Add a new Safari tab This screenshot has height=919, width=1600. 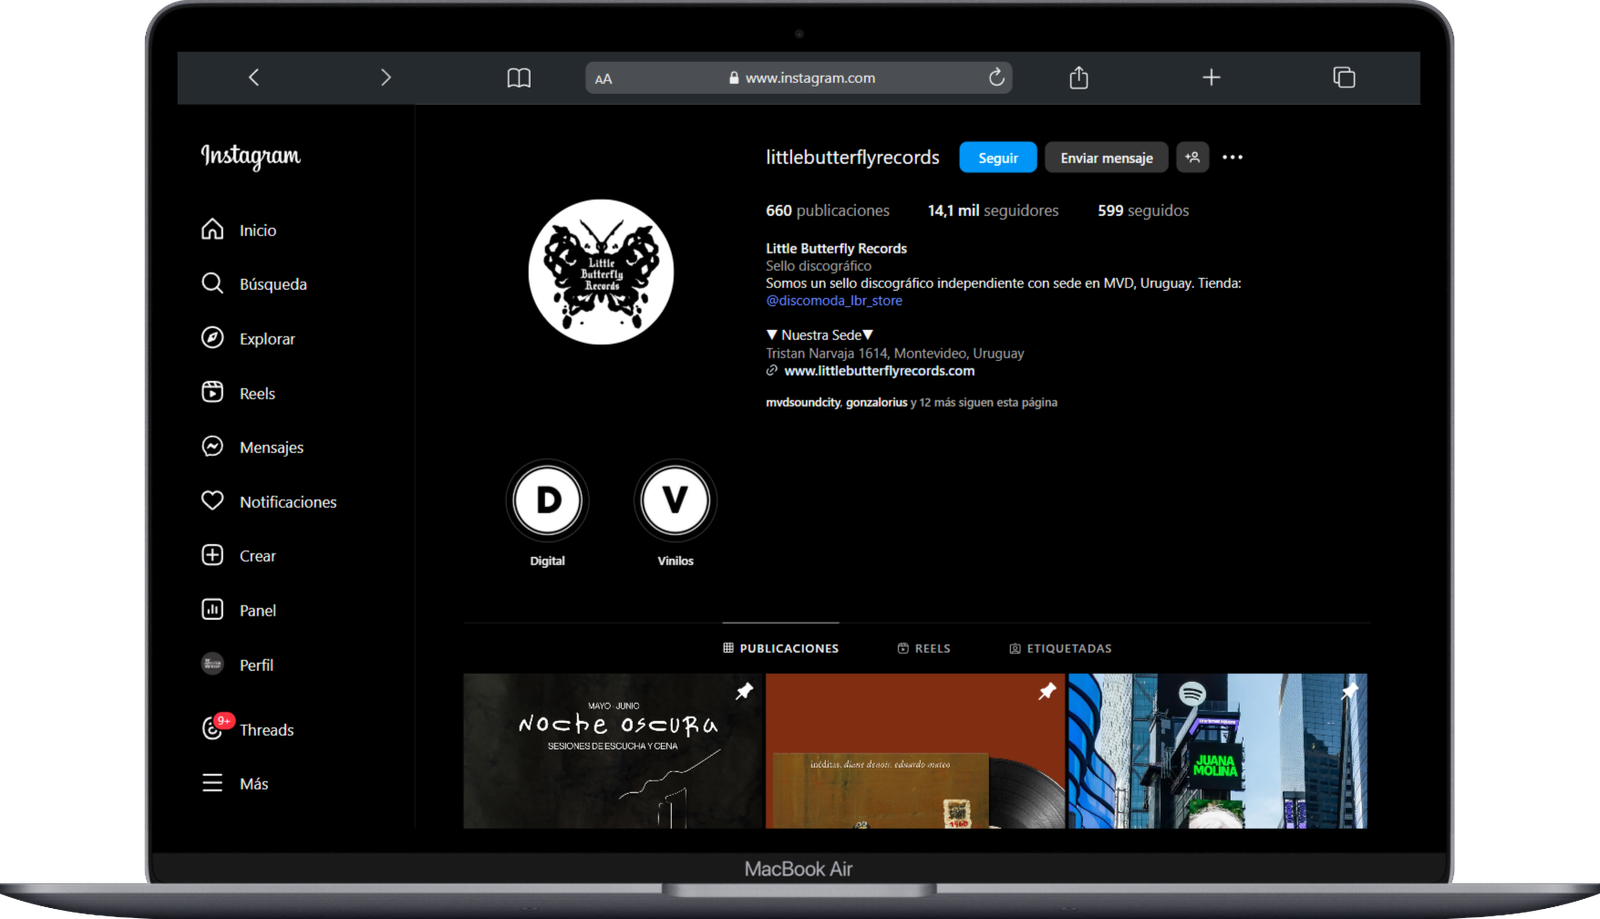tap(1211, 77)
